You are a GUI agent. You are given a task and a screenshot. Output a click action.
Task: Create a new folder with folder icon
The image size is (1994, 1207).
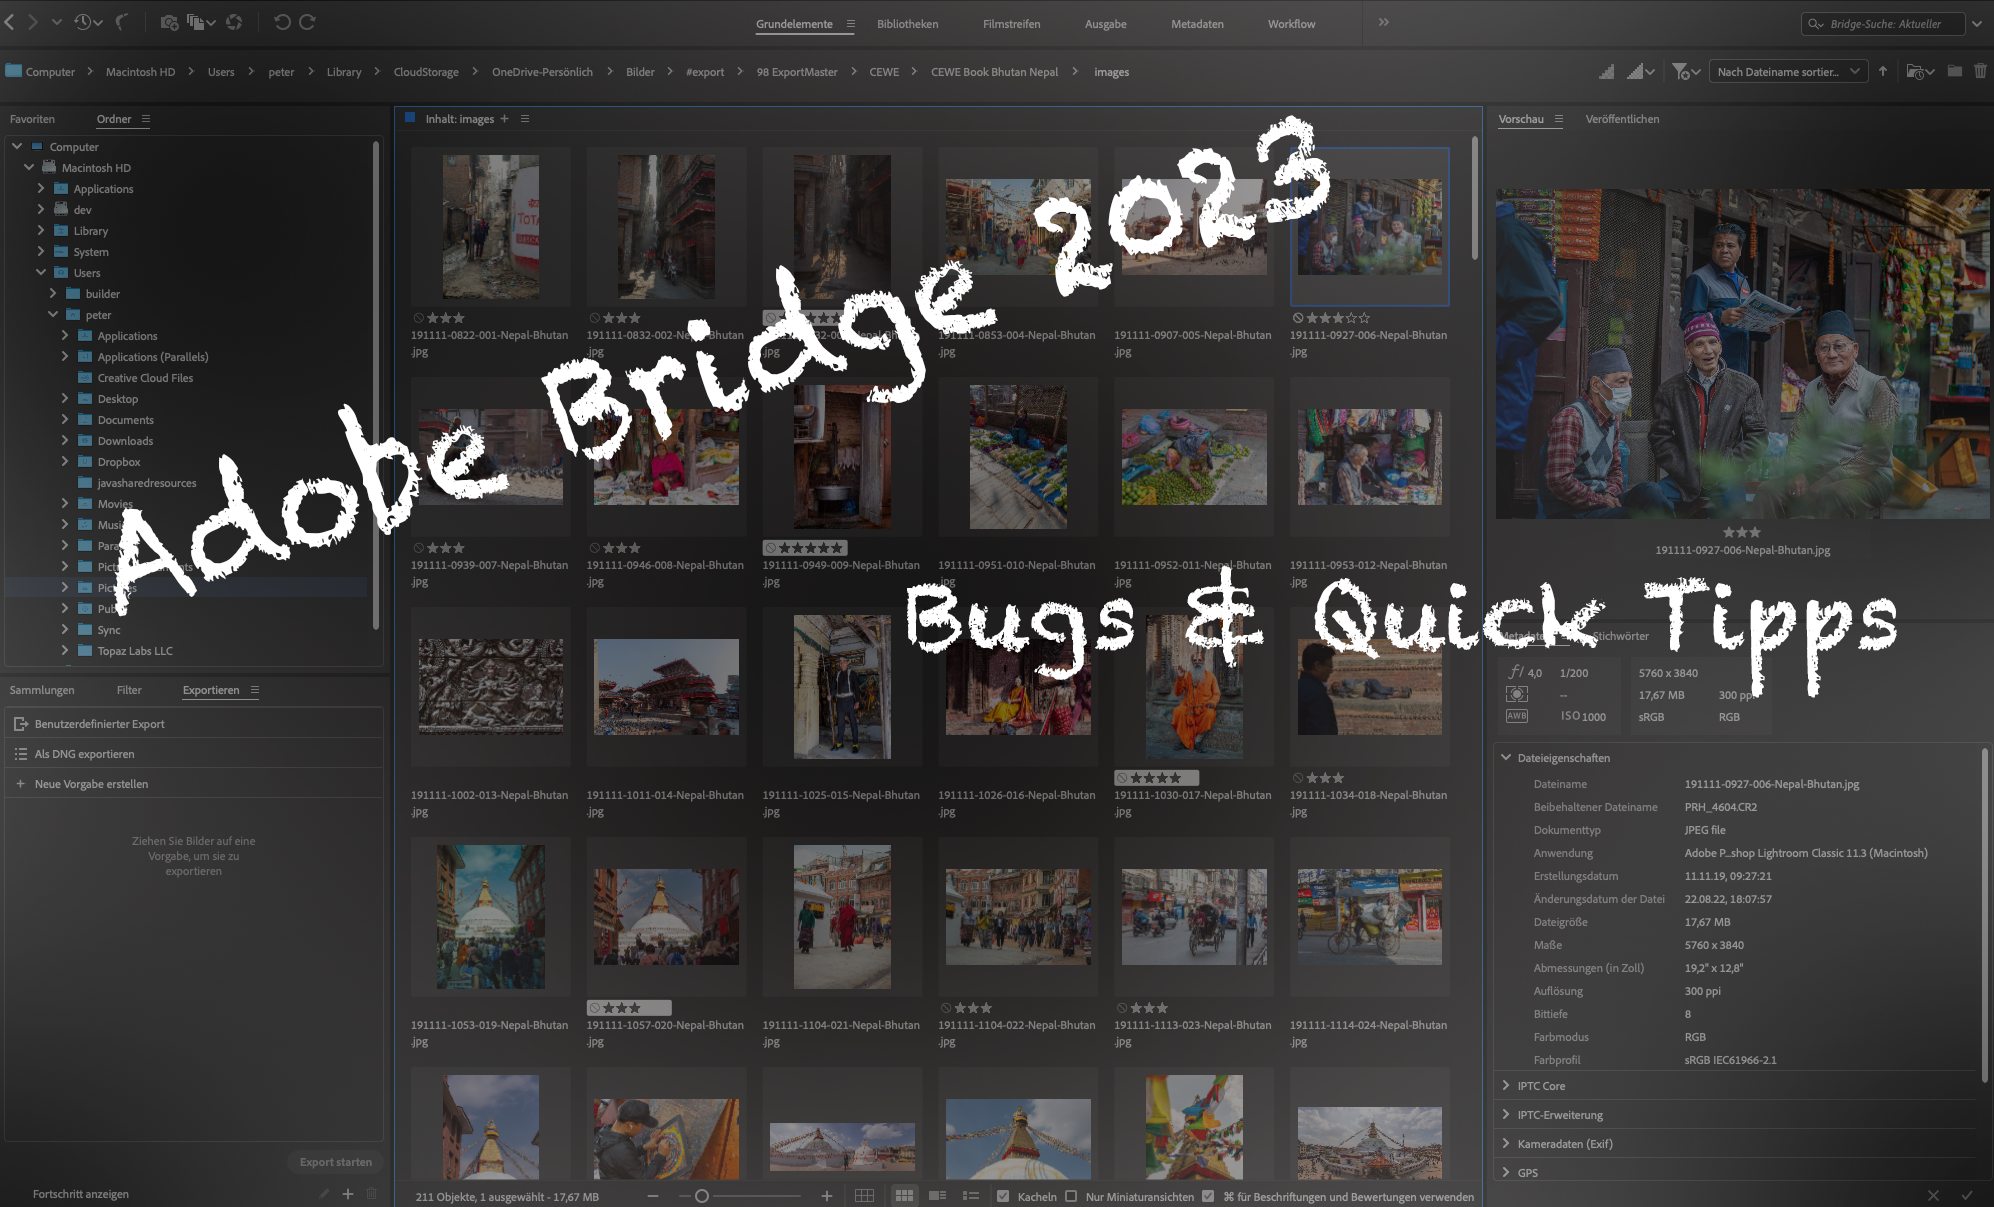point(1954,71)
